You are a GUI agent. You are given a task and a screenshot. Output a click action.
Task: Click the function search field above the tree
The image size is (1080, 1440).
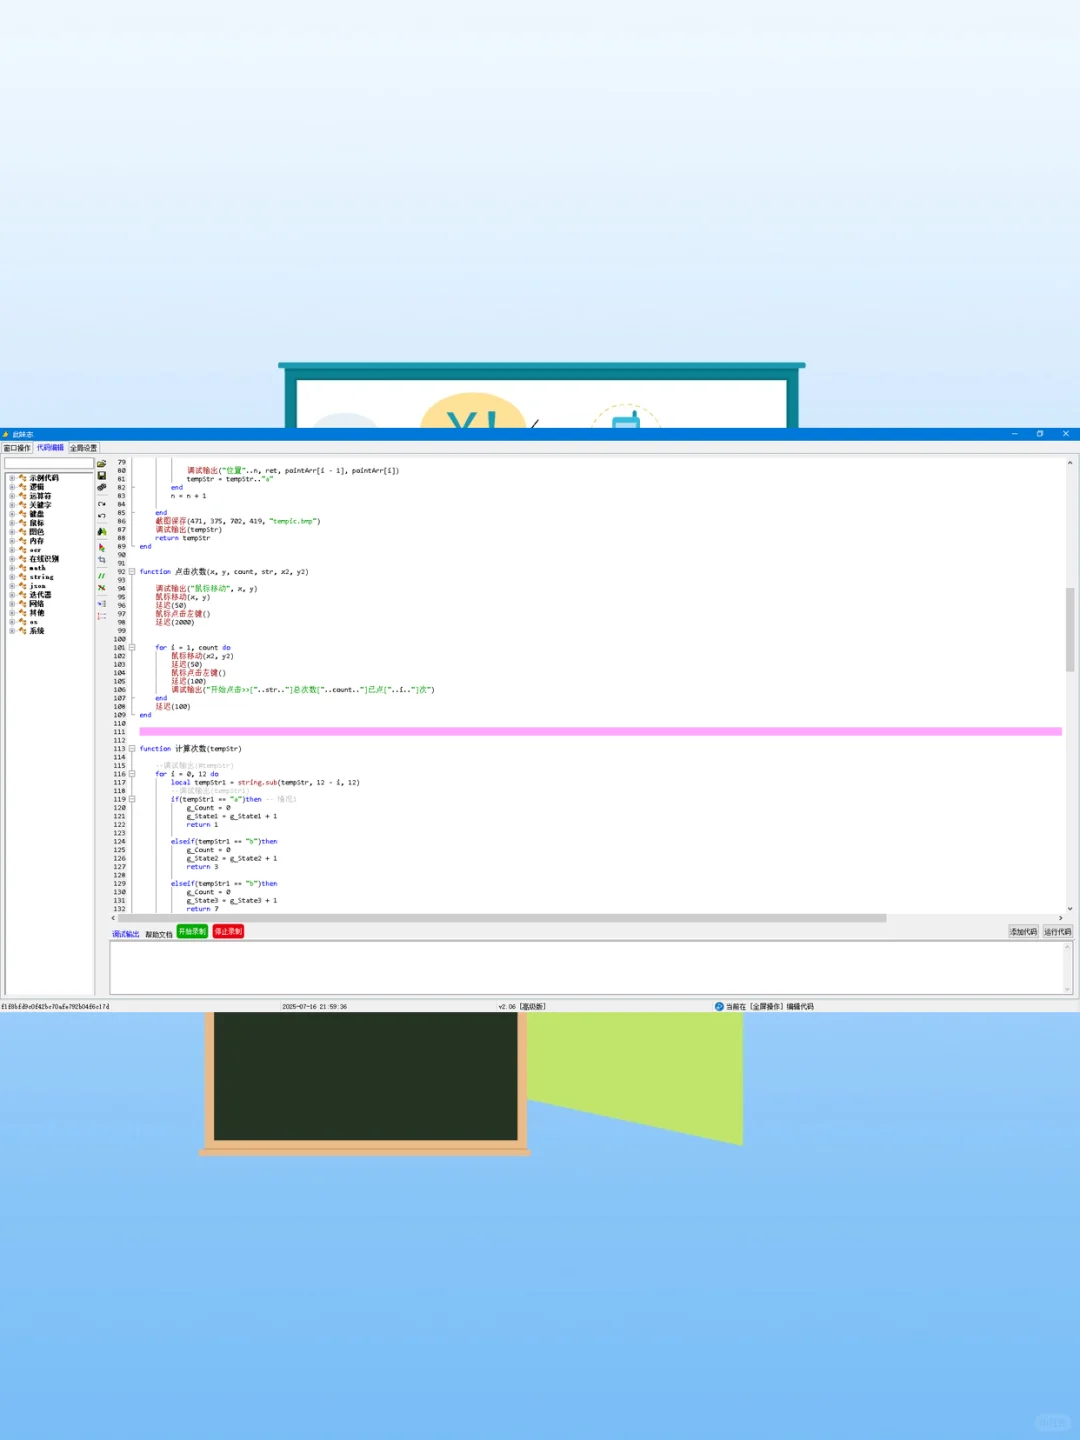pos(49,463)
